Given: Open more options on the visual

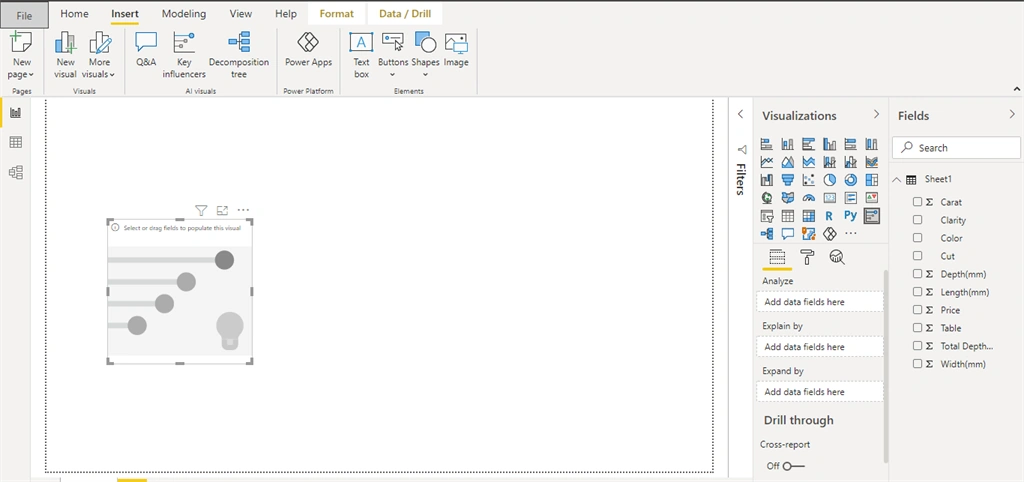Looking at the screenshot, I should tap(243, 210).
